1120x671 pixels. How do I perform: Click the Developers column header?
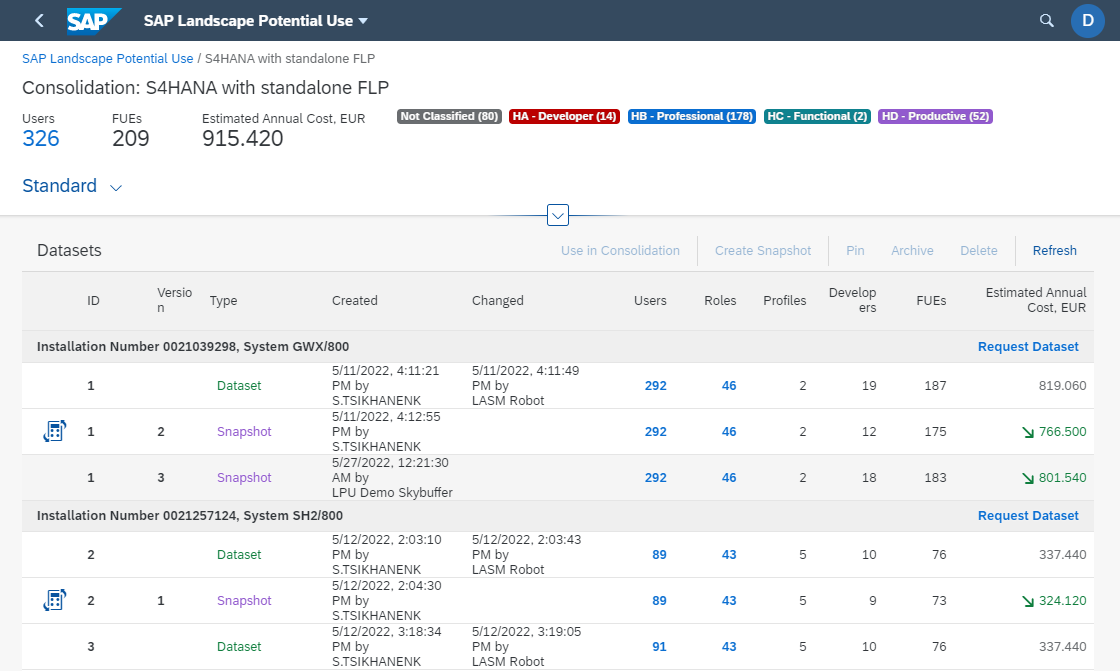pyautogui.click(x=852, y=300)
